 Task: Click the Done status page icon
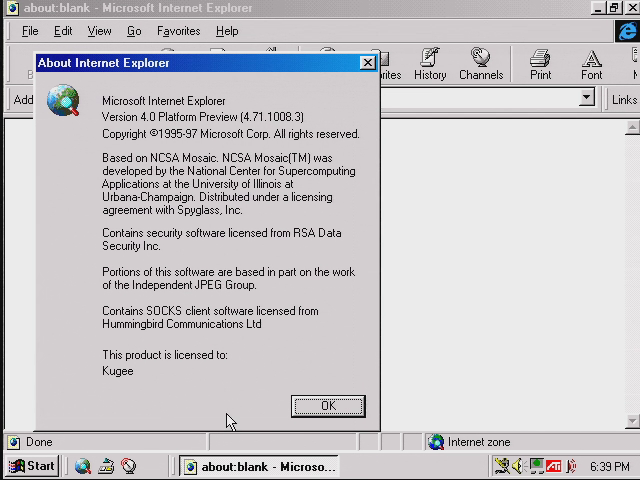13,442
